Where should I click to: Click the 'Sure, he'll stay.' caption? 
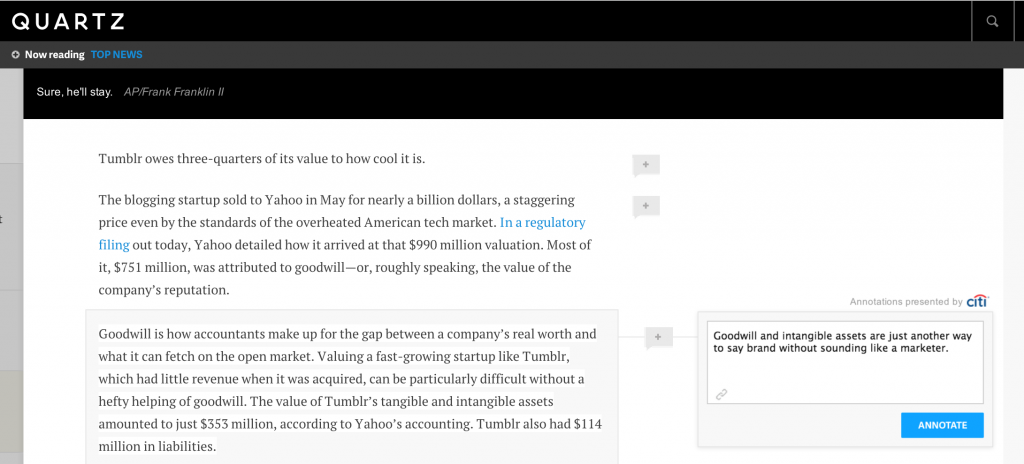(74, 92)
